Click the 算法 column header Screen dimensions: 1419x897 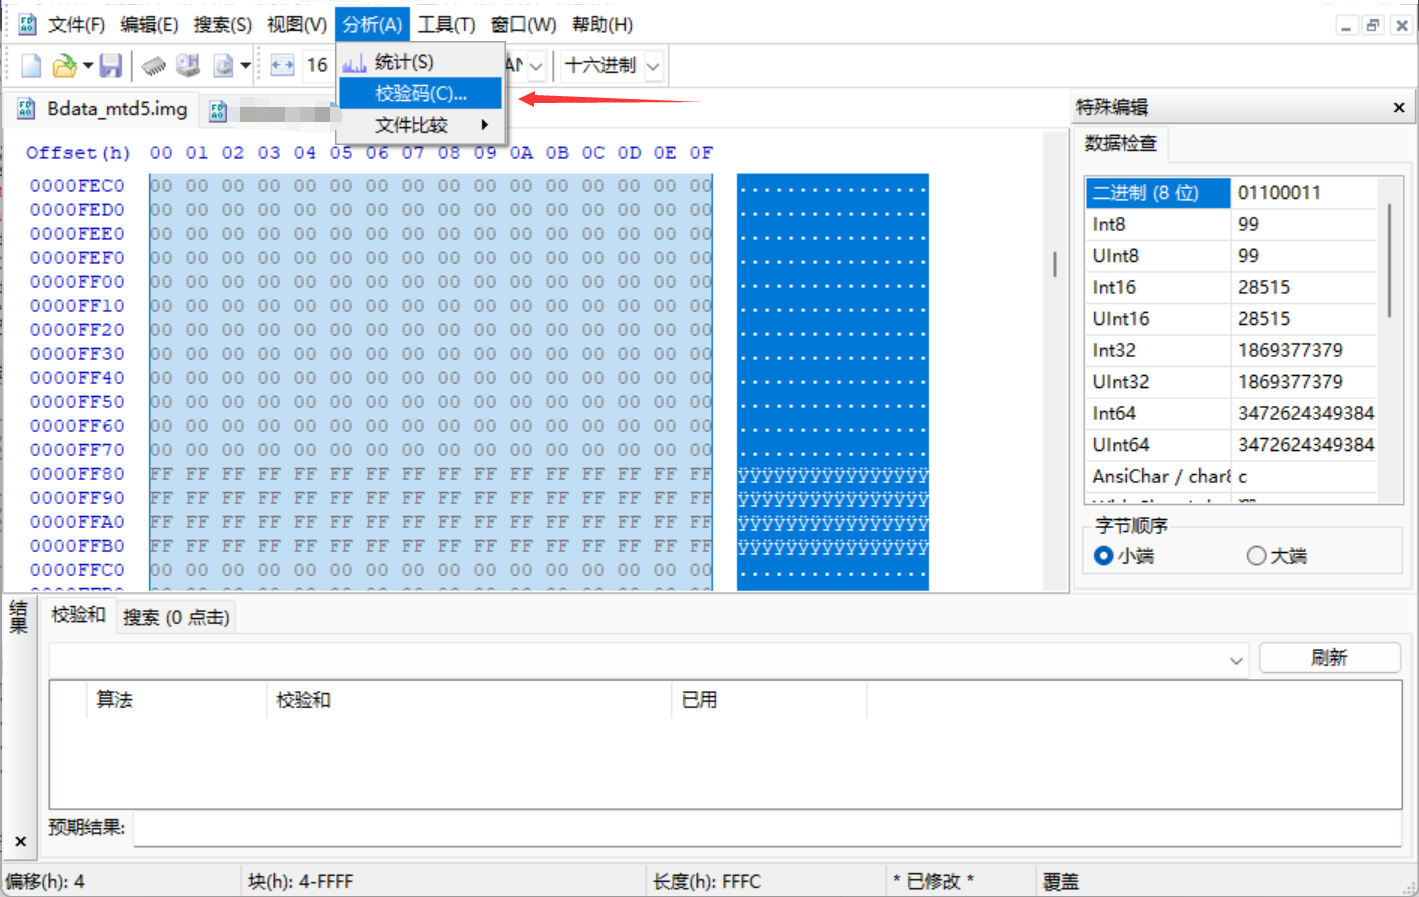tap(178, 700)
